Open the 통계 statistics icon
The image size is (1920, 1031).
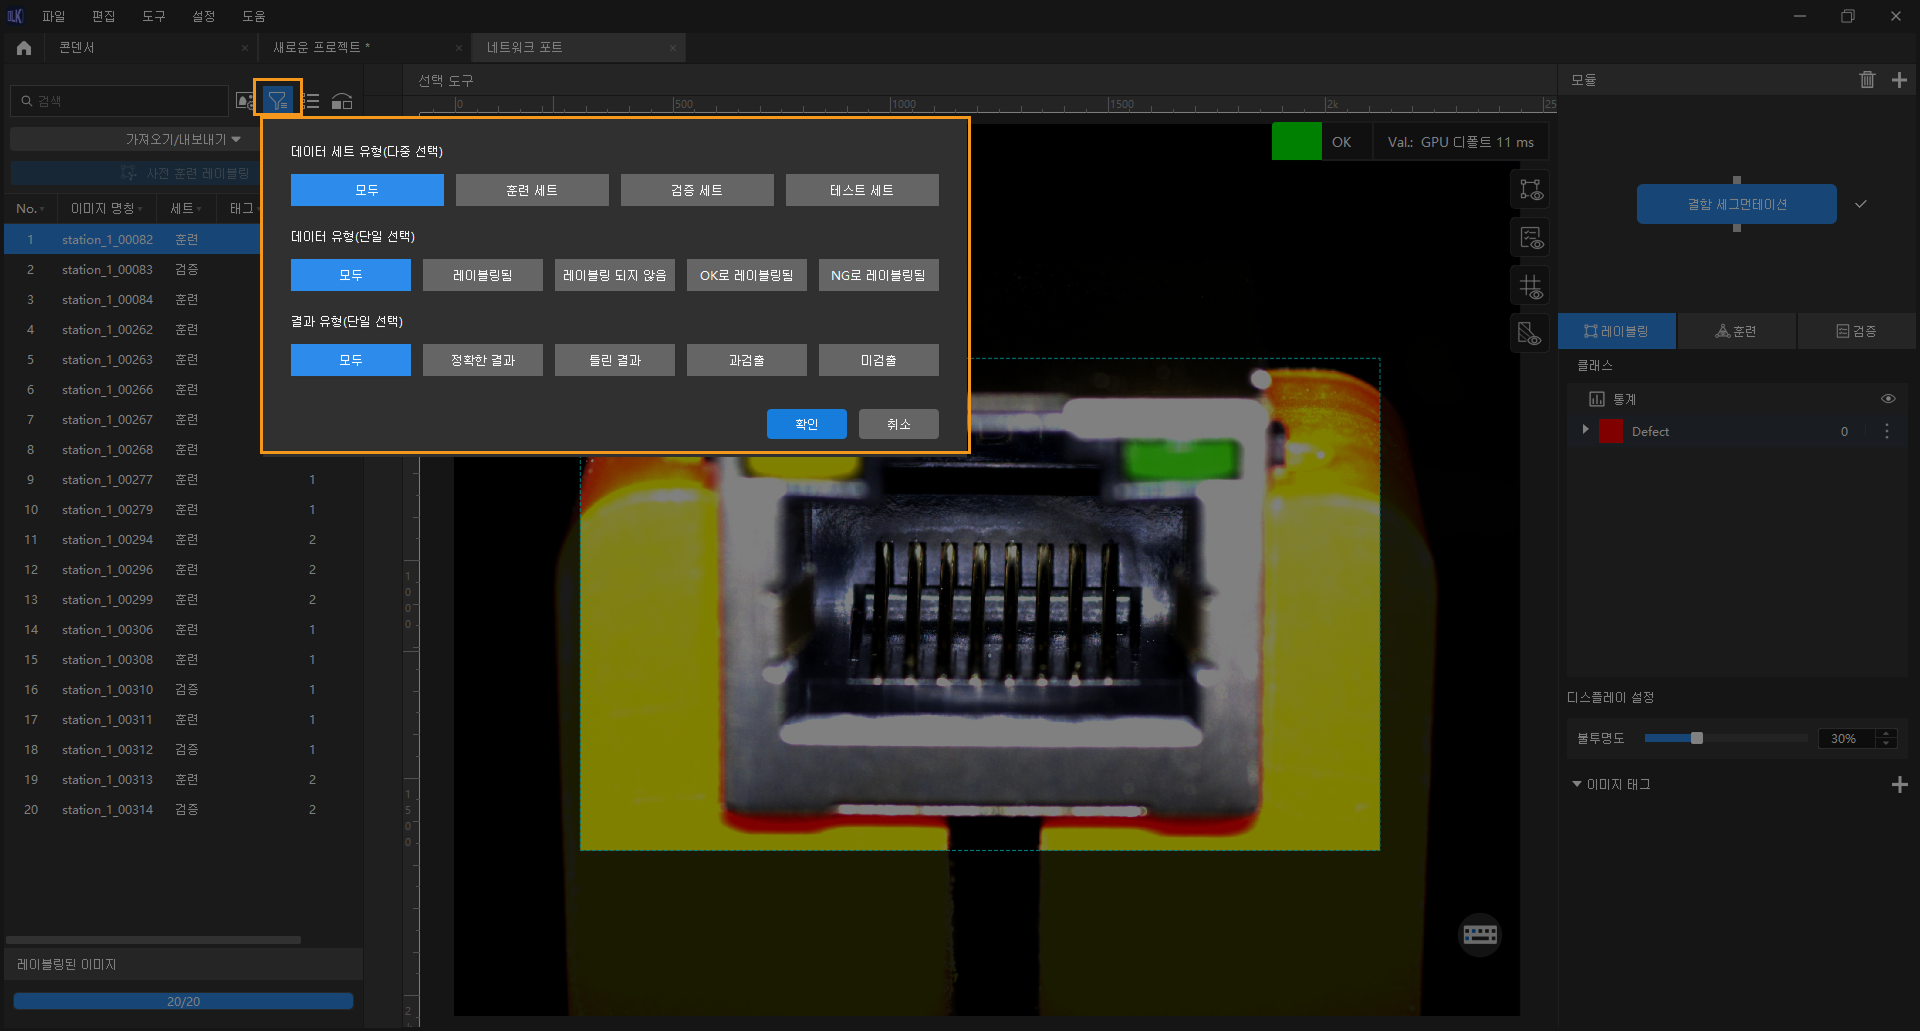pyautogui.click(x=1597, y=399)
